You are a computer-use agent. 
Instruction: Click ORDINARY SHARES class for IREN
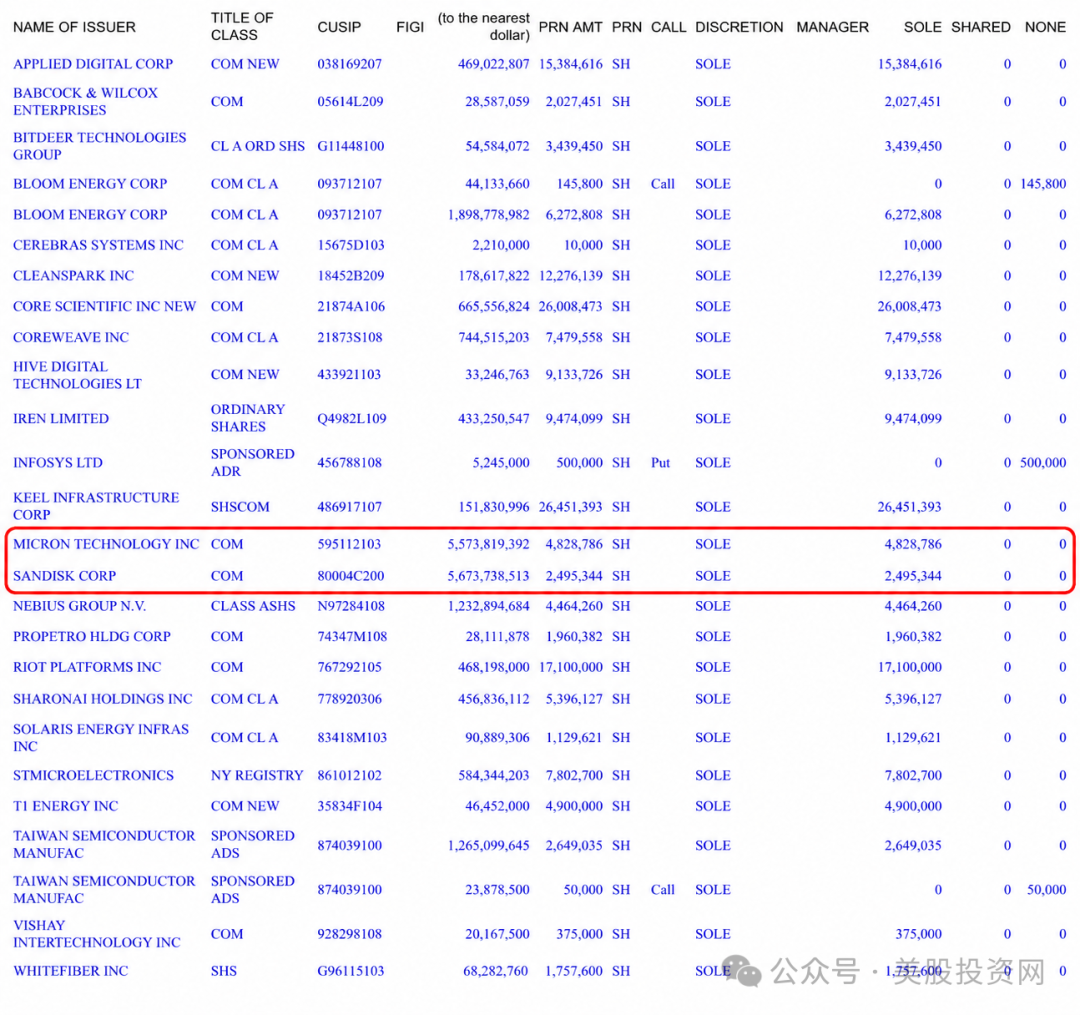[248, 418]
